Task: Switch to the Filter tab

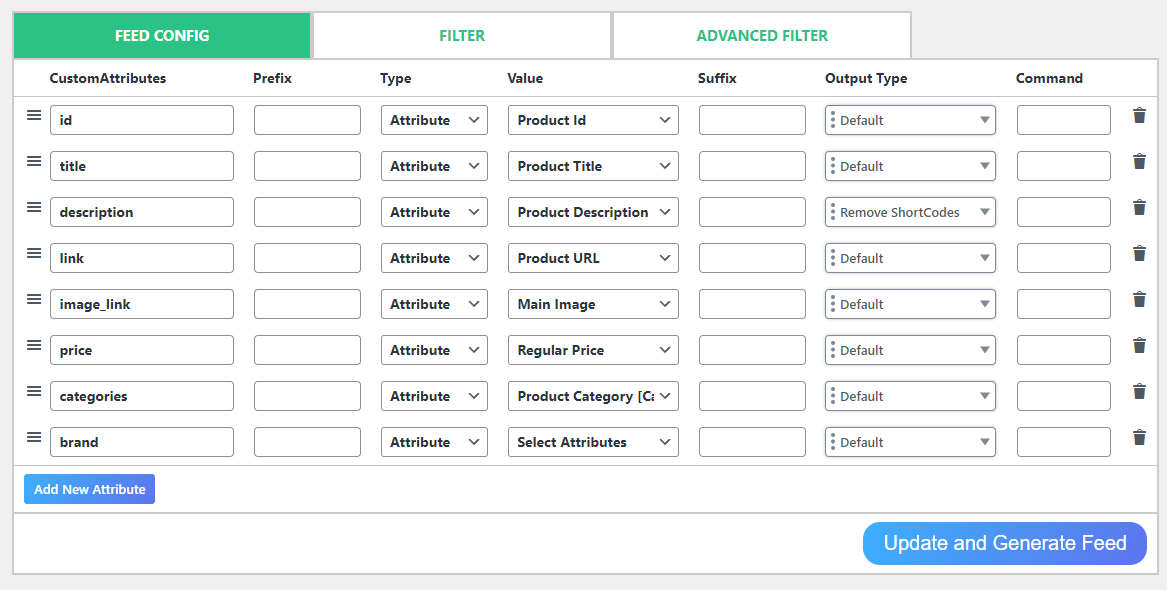Action: click(462, 36)
